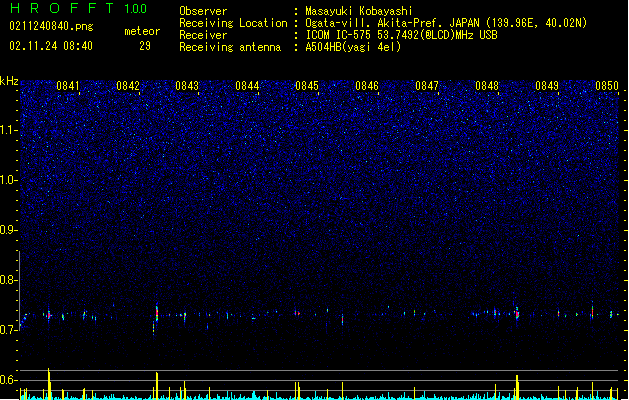Click the 0849 time marker

(x=547, y=86)
